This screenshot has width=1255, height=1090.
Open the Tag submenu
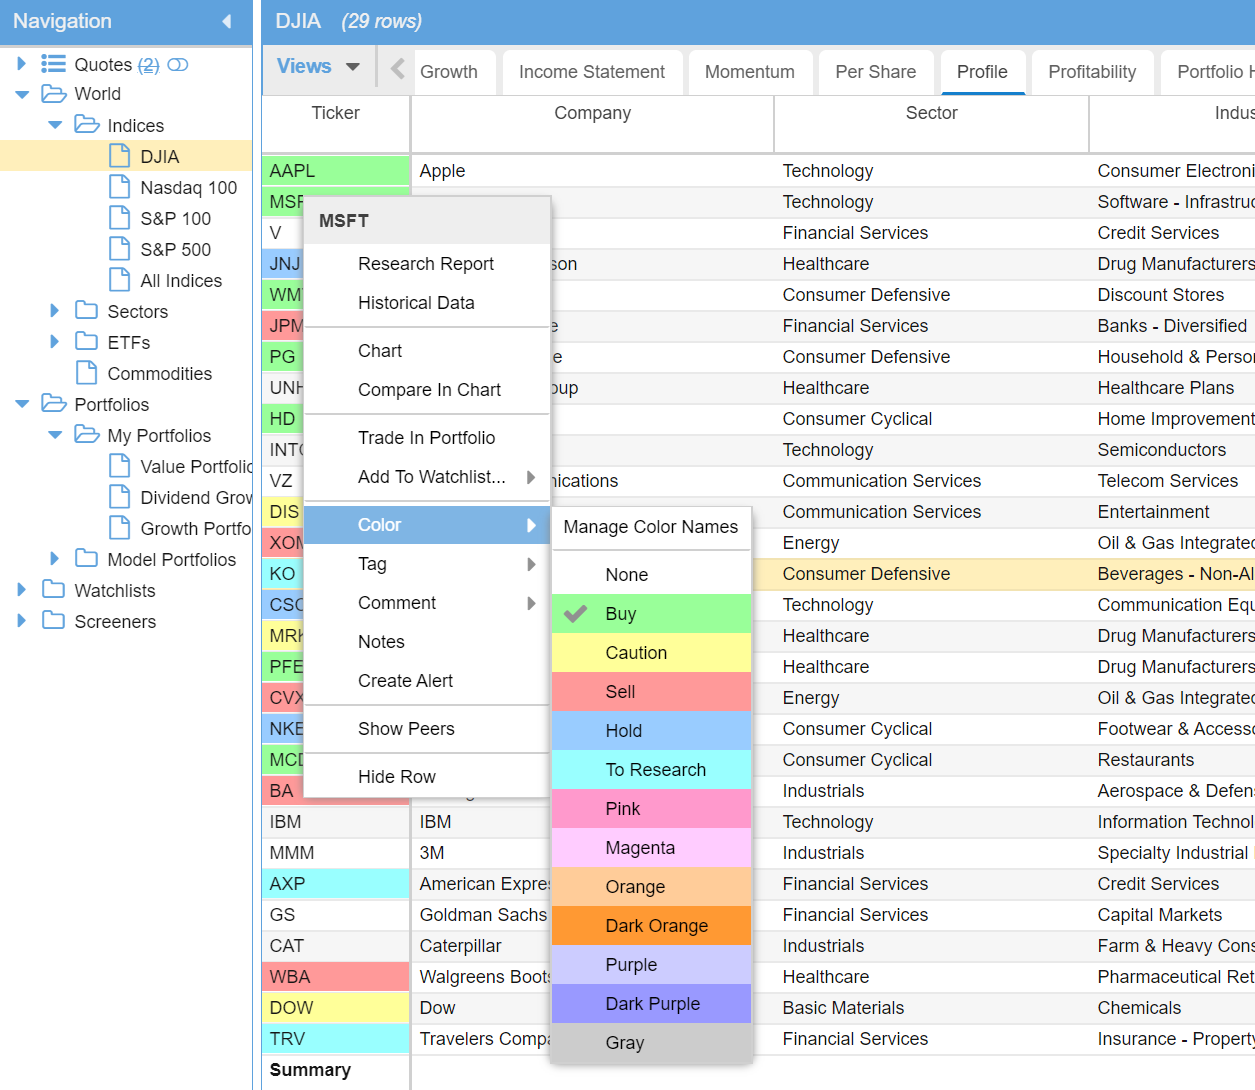[427, 564]
